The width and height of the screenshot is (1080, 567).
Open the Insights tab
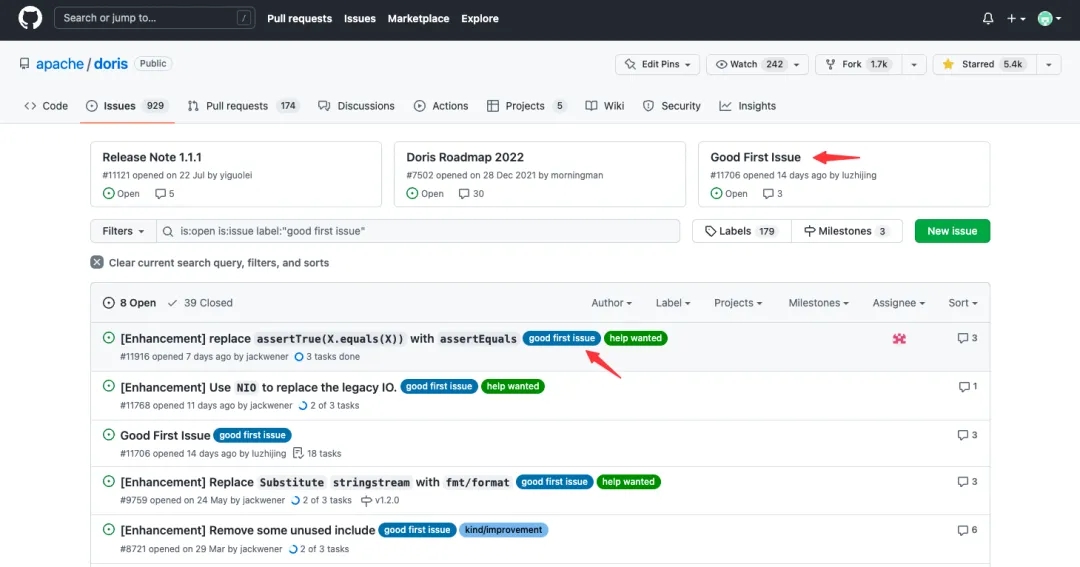click(x=747, y=106)
